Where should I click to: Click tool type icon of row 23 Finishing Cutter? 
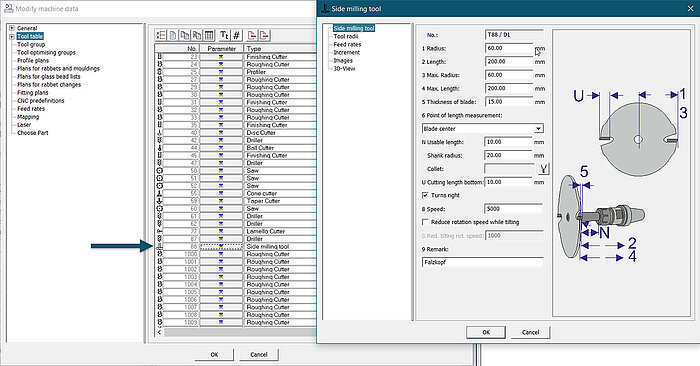tap(160, 57)
